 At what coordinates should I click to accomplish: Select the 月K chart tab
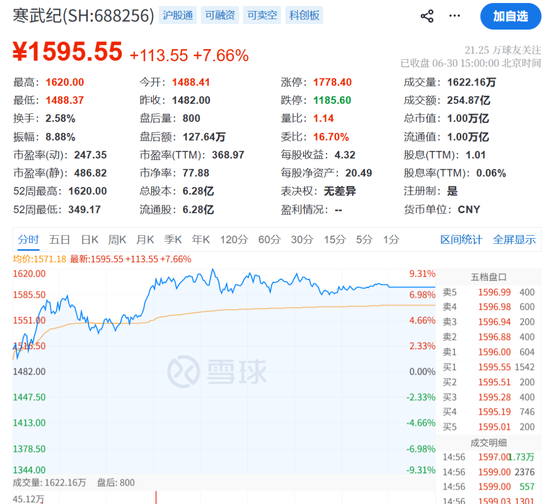pyautogui.click(x=145, y=240)
